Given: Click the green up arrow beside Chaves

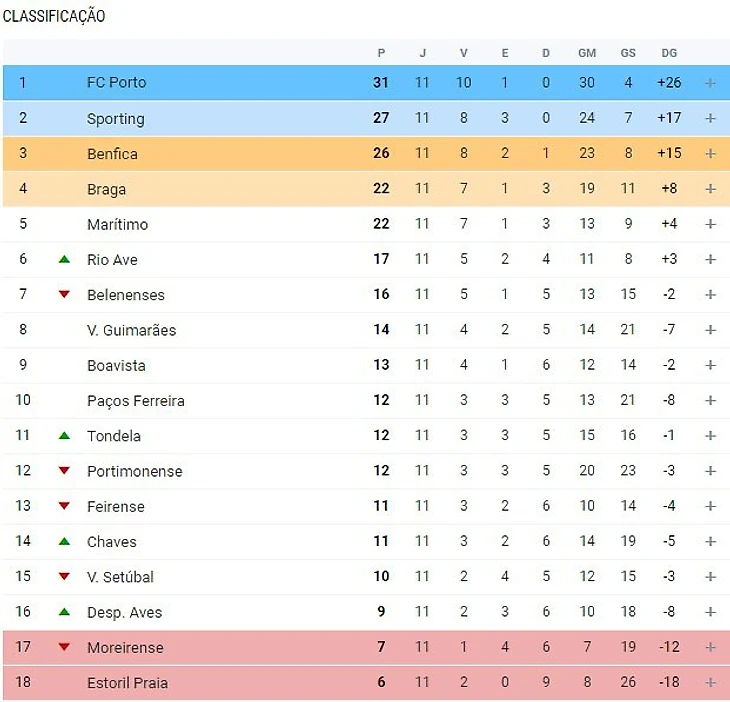Looking at the screenshot, I should (64, 542).
